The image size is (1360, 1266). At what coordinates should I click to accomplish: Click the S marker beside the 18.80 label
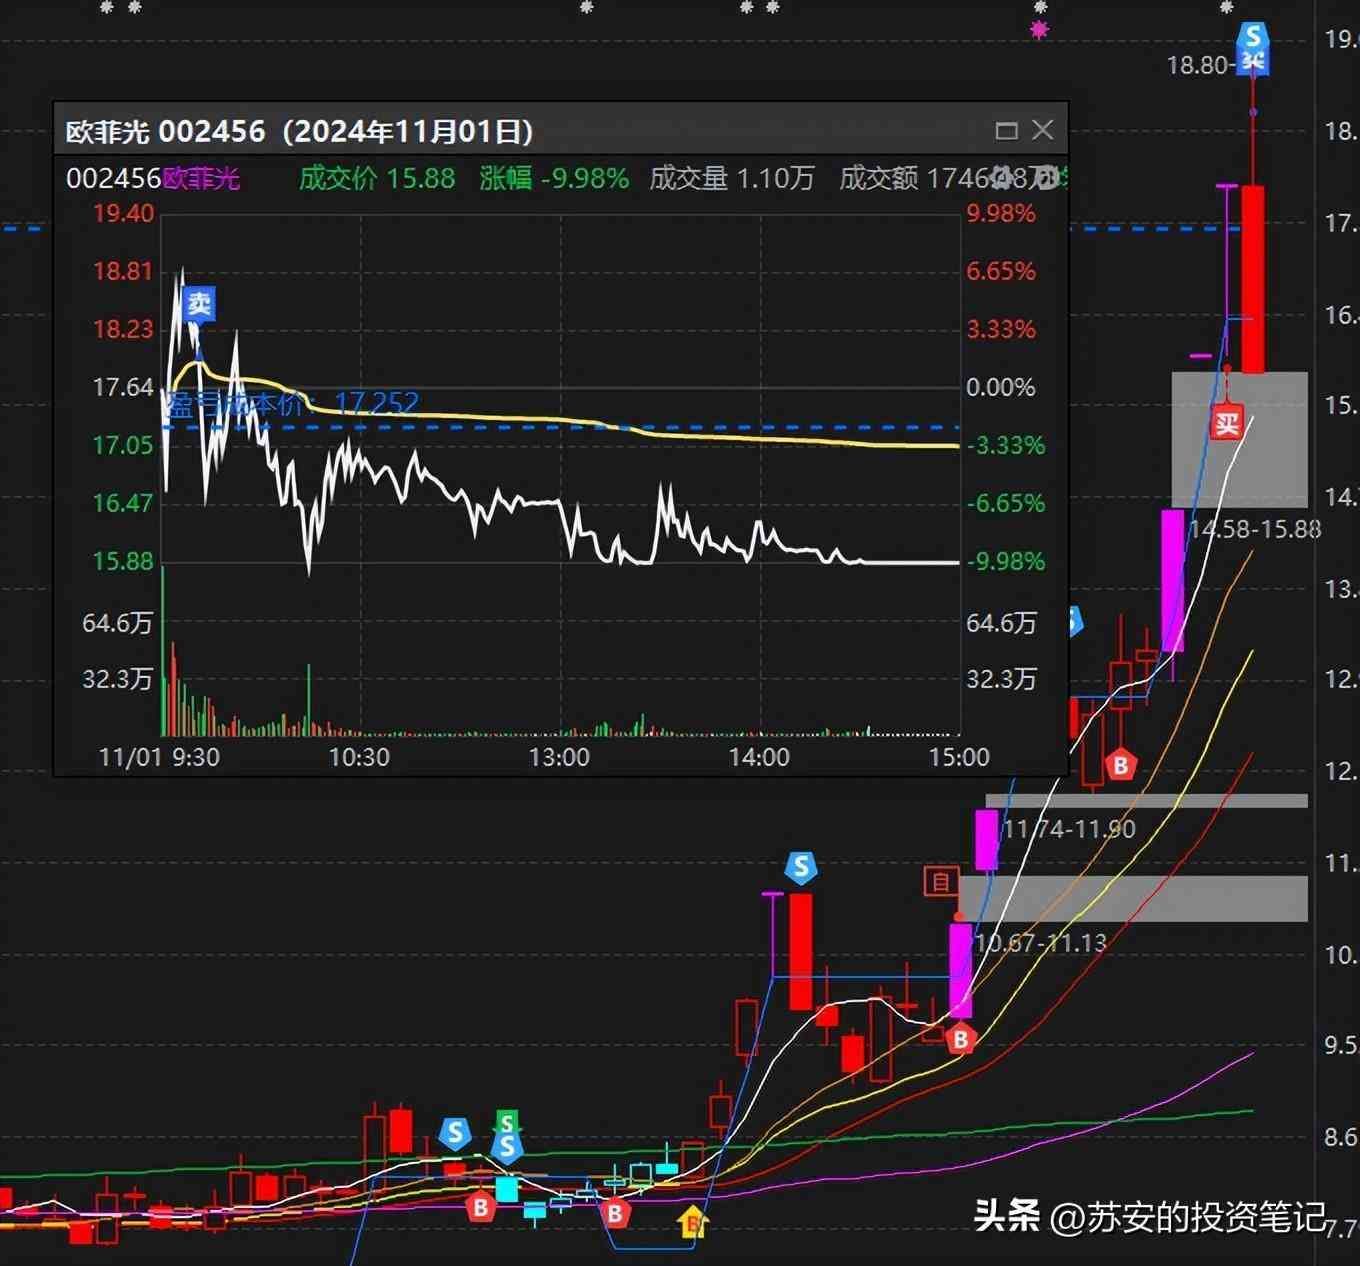pyautogui.click(x=1252, y=39)
